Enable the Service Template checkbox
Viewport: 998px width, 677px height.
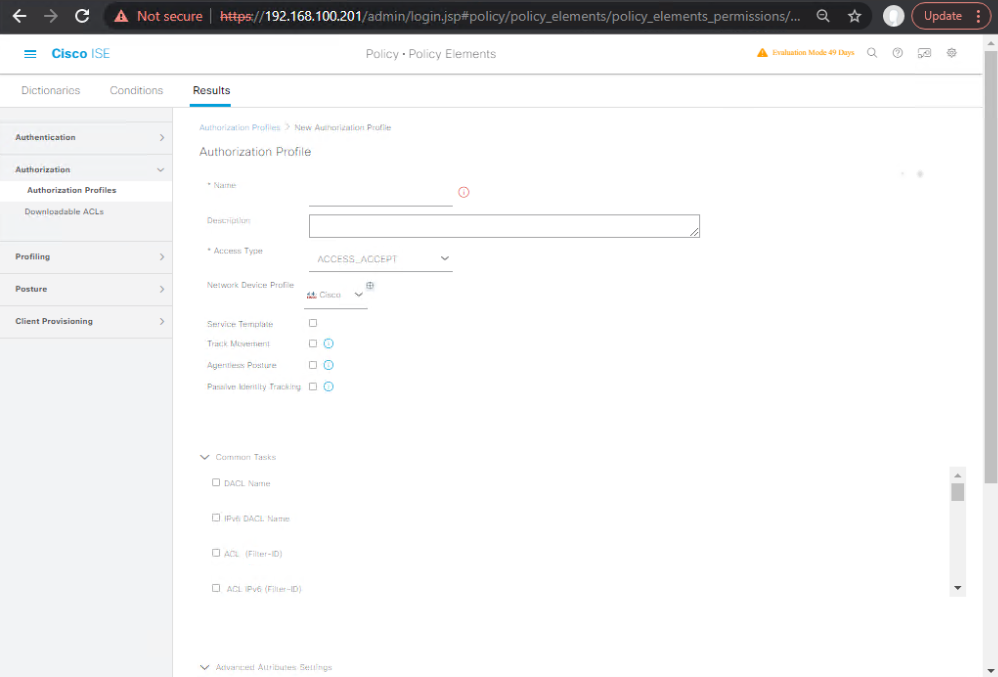[x=313, y=323]
